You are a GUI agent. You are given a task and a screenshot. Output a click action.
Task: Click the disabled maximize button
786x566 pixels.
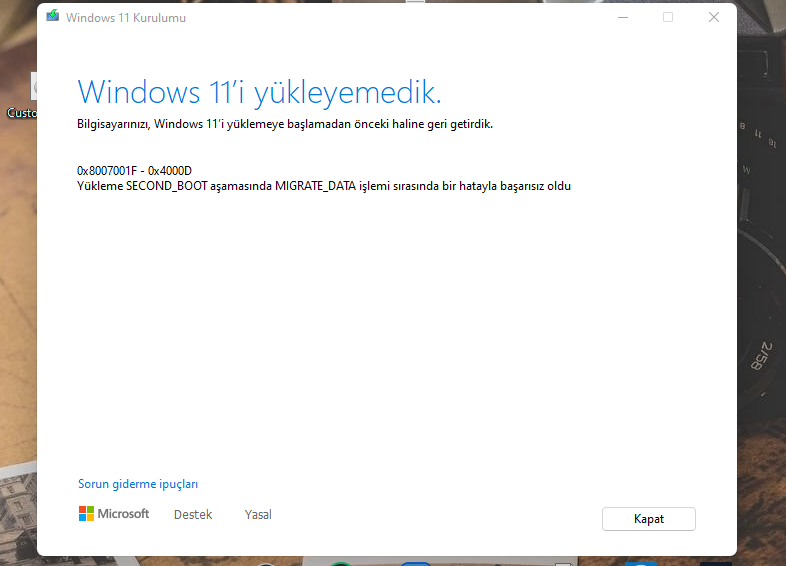[x=668, y=17]
